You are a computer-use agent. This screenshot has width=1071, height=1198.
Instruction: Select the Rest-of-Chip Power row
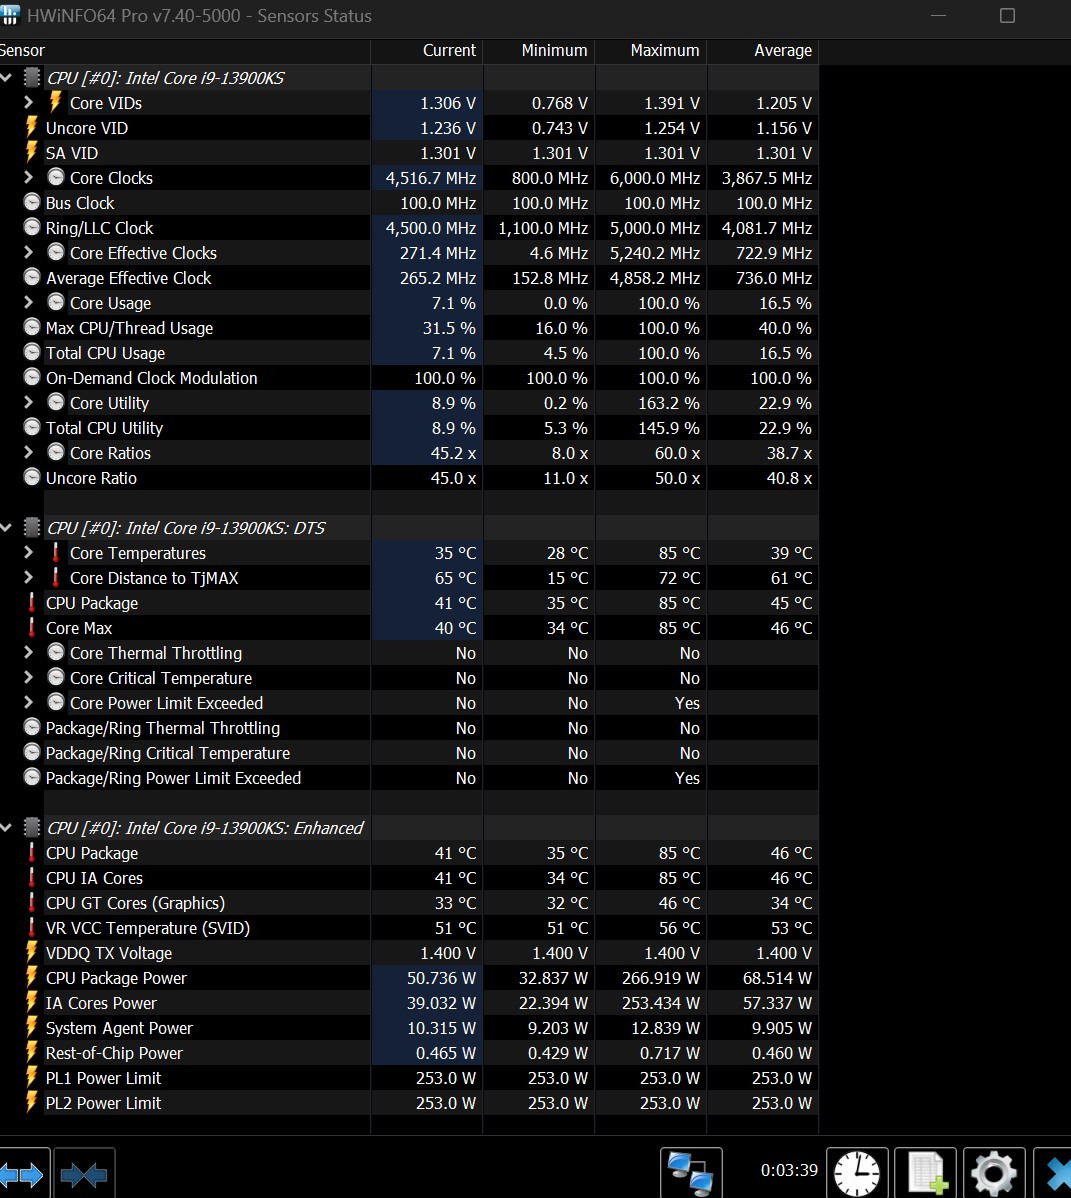coord(409,1053)
